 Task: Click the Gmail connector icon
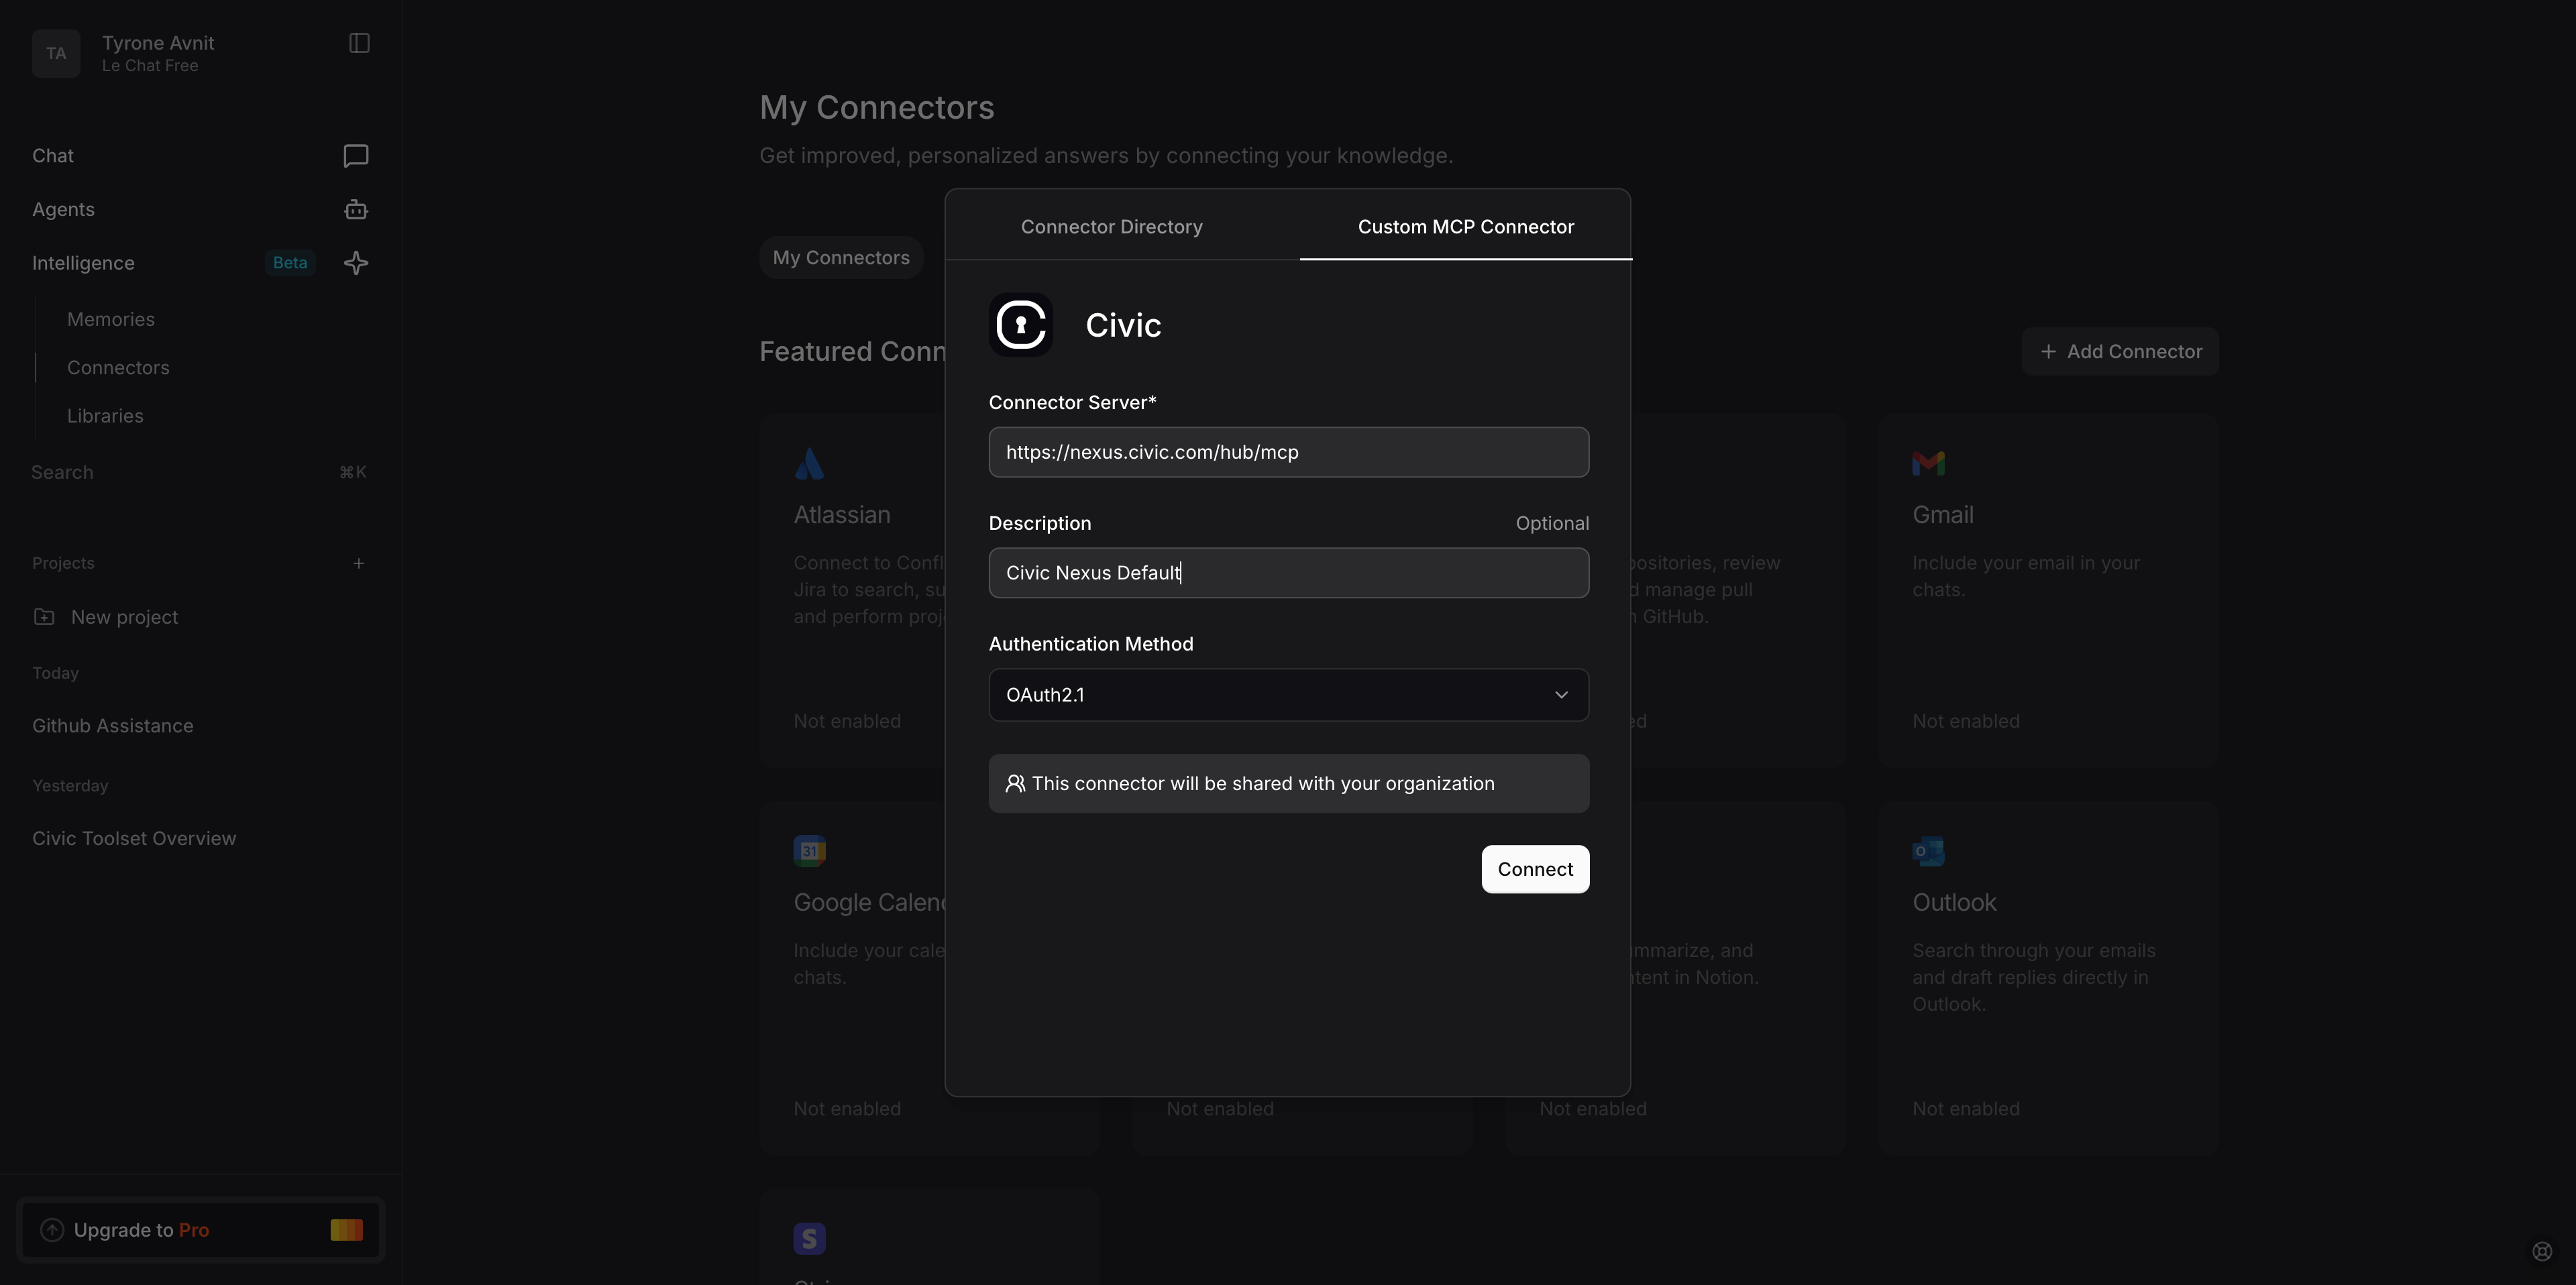[x=1928, y=463]
